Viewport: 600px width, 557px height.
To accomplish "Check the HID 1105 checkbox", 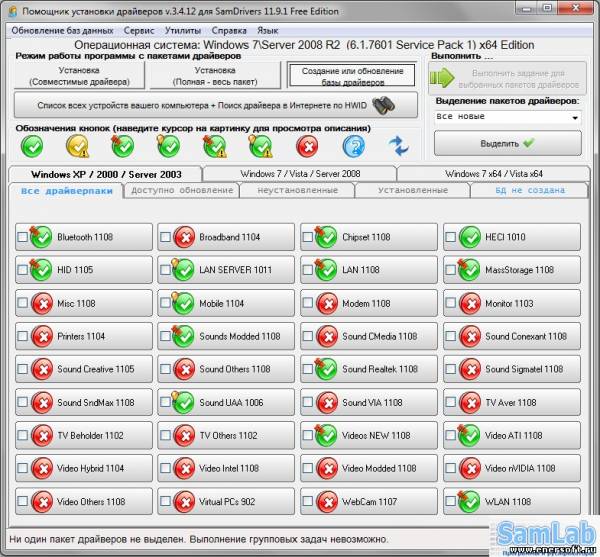I will [x=23, y=270].
